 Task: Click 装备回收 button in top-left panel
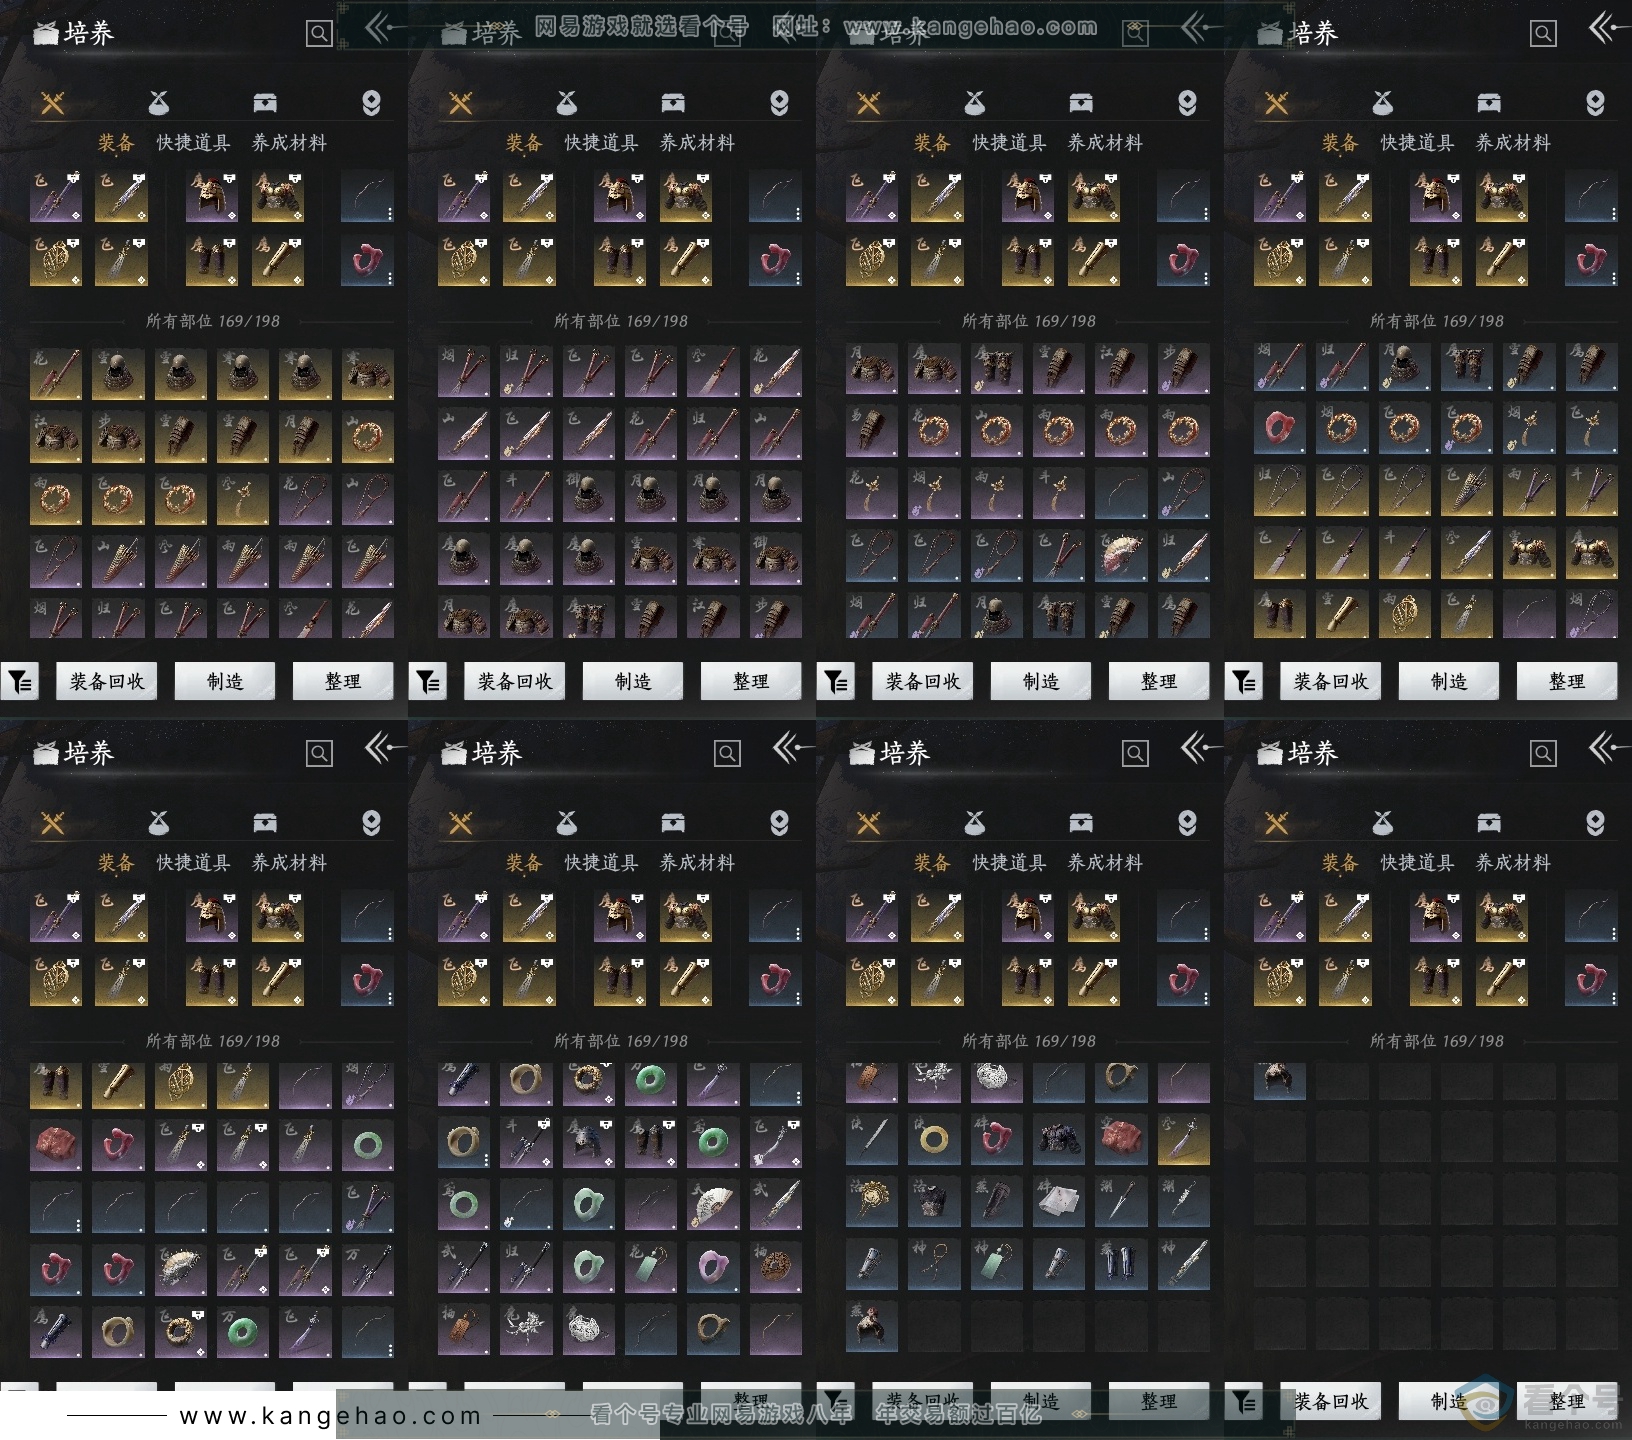107,682
